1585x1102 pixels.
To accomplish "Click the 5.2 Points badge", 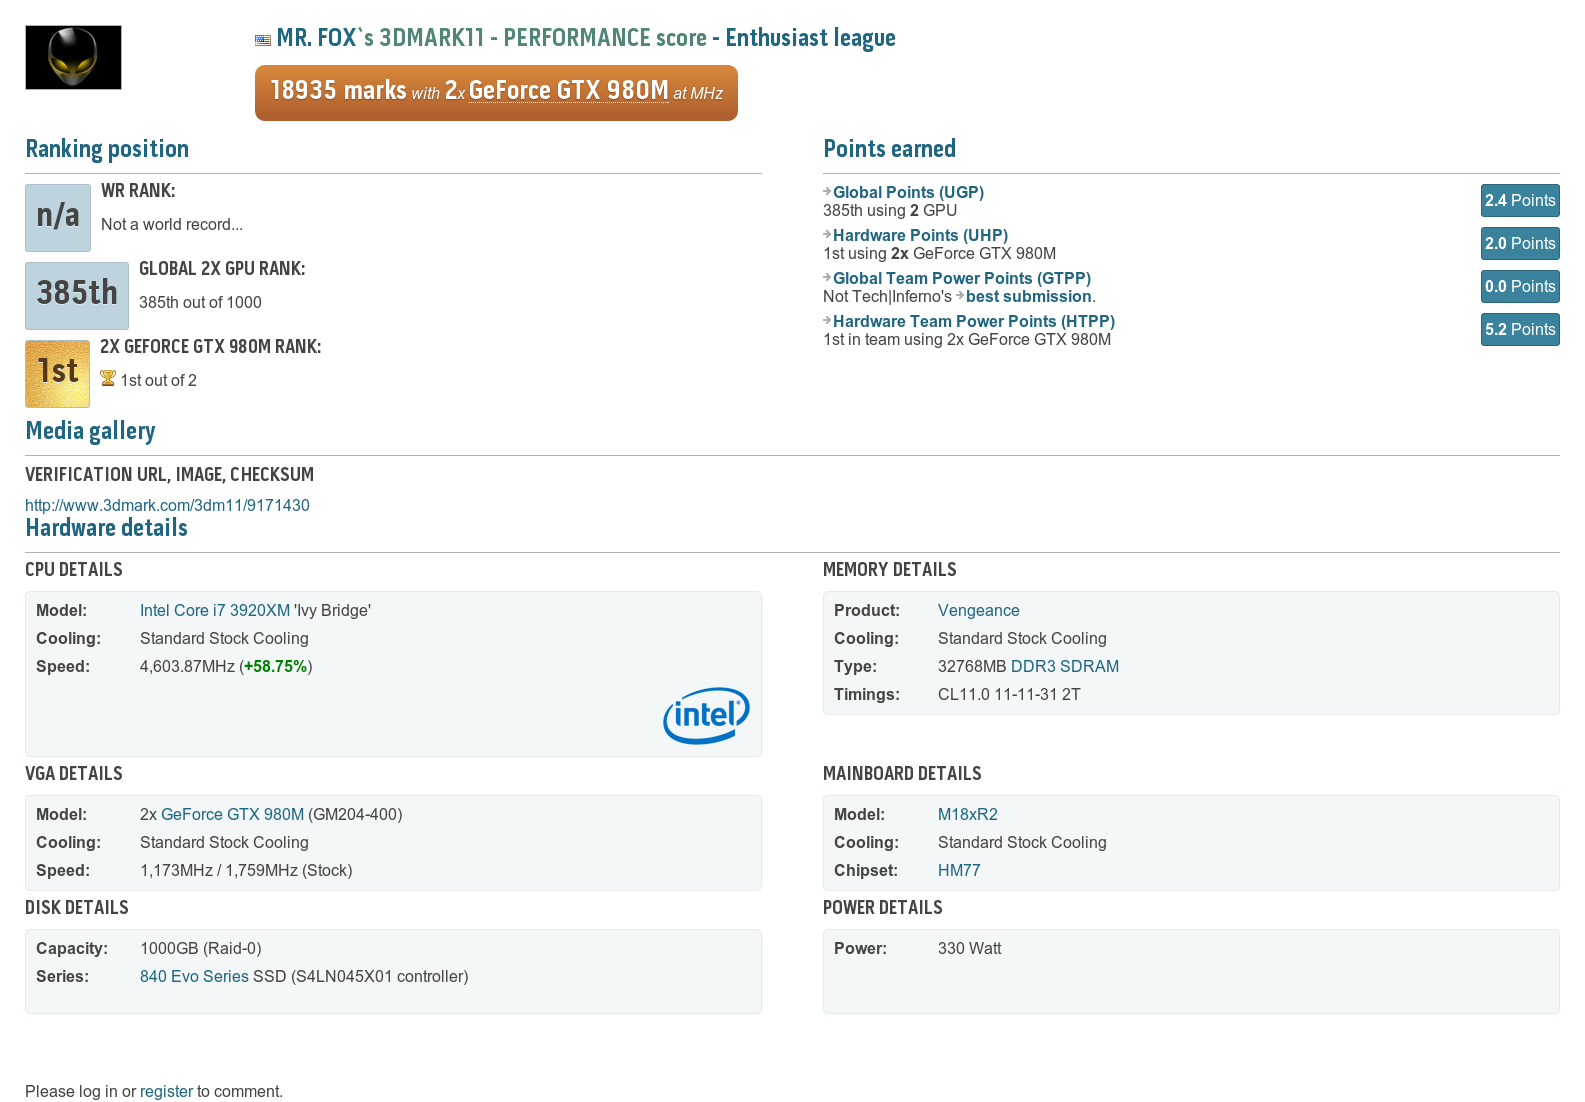I will click(x=1519, y=329).
